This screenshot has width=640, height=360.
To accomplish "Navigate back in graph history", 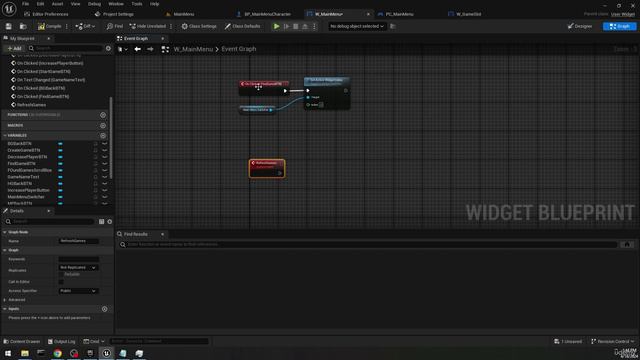I will pyautogui.click(x=138, y=49).
